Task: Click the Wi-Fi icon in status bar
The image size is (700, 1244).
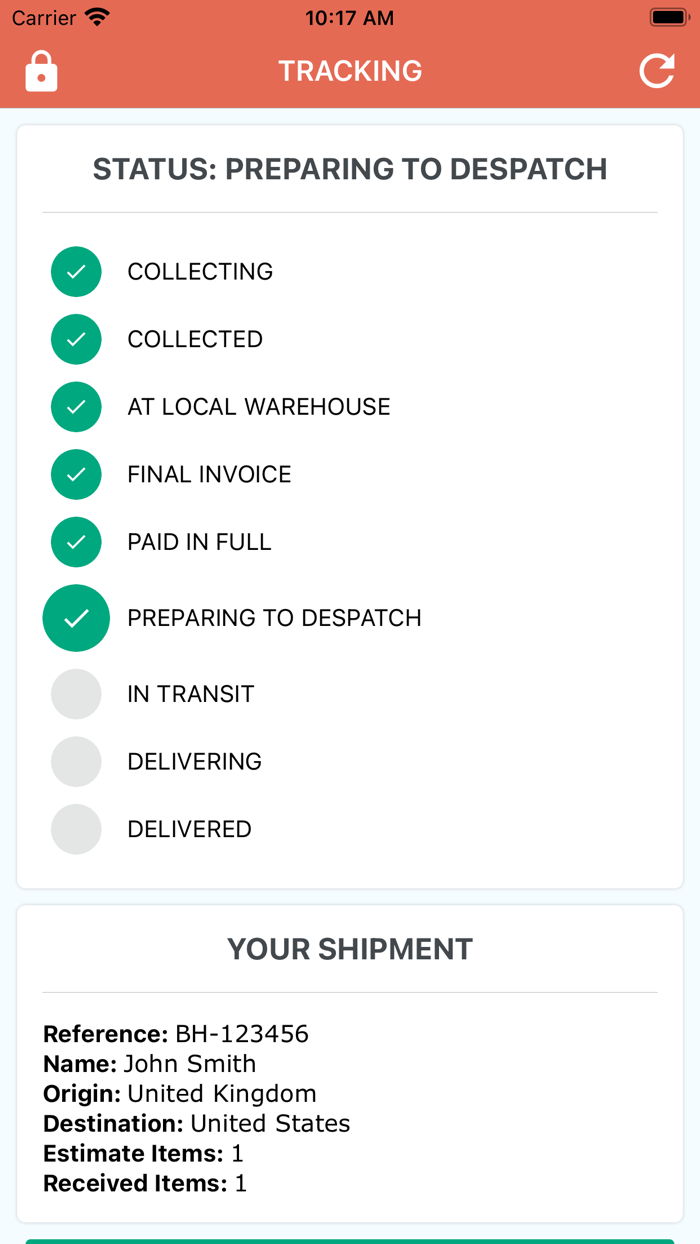Action: point(97,16)
